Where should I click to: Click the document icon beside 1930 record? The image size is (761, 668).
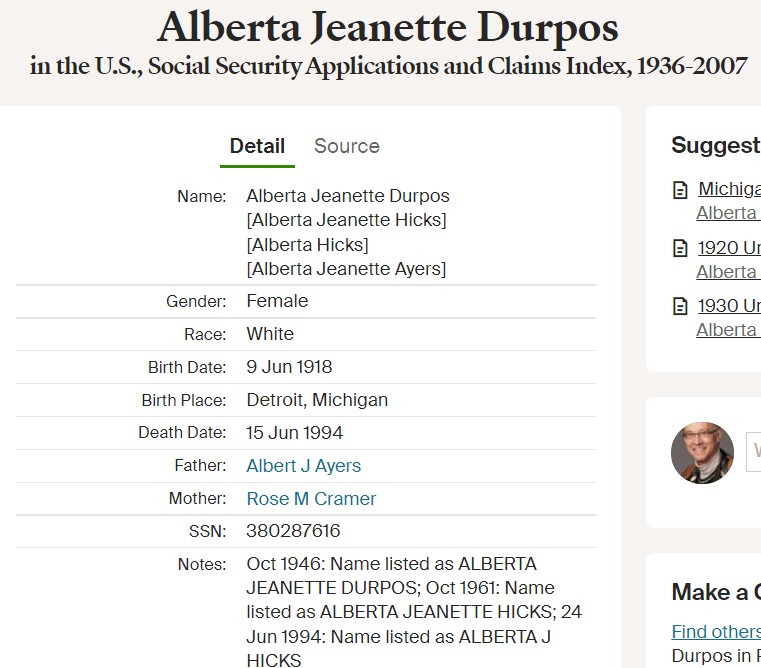(680, 306)
